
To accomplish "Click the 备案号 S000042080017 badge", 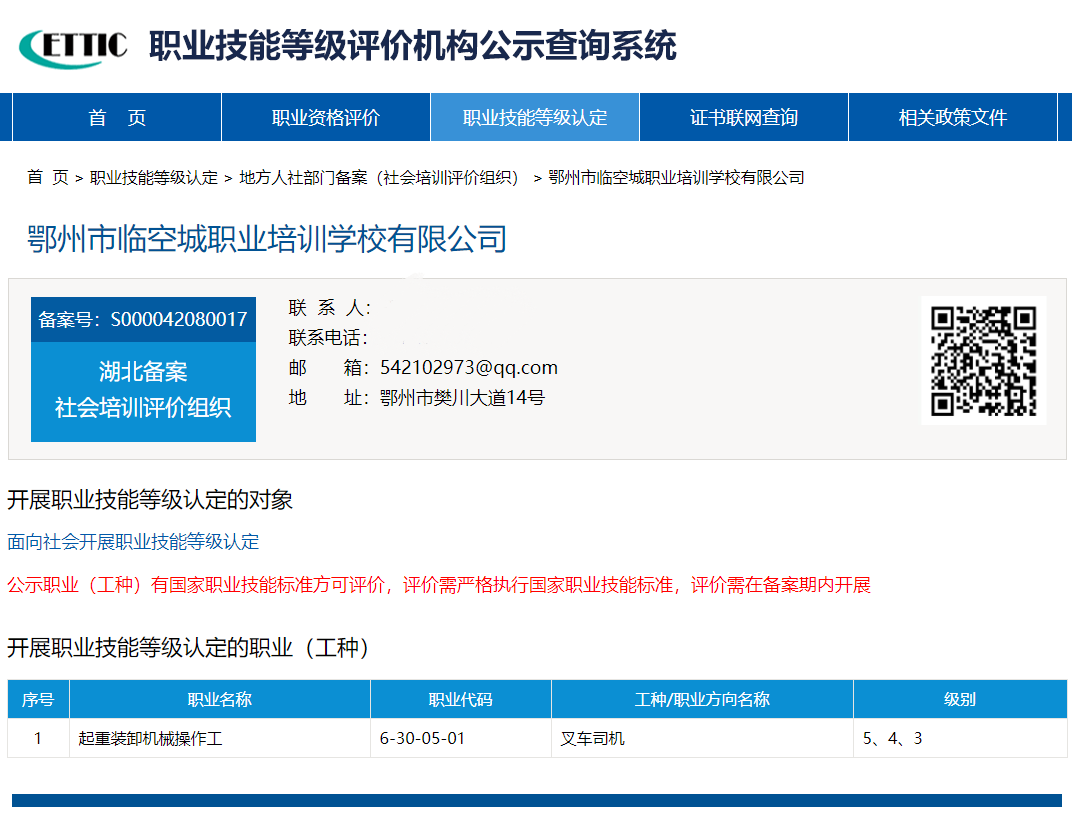I will [143, 320].
